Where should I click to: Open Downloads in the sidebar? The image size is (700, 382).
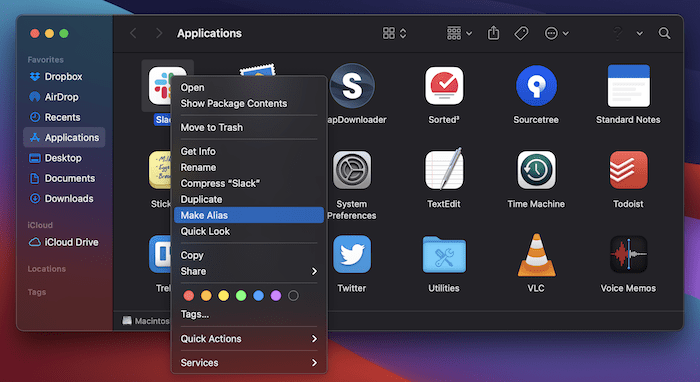click(x=64, y=199)
